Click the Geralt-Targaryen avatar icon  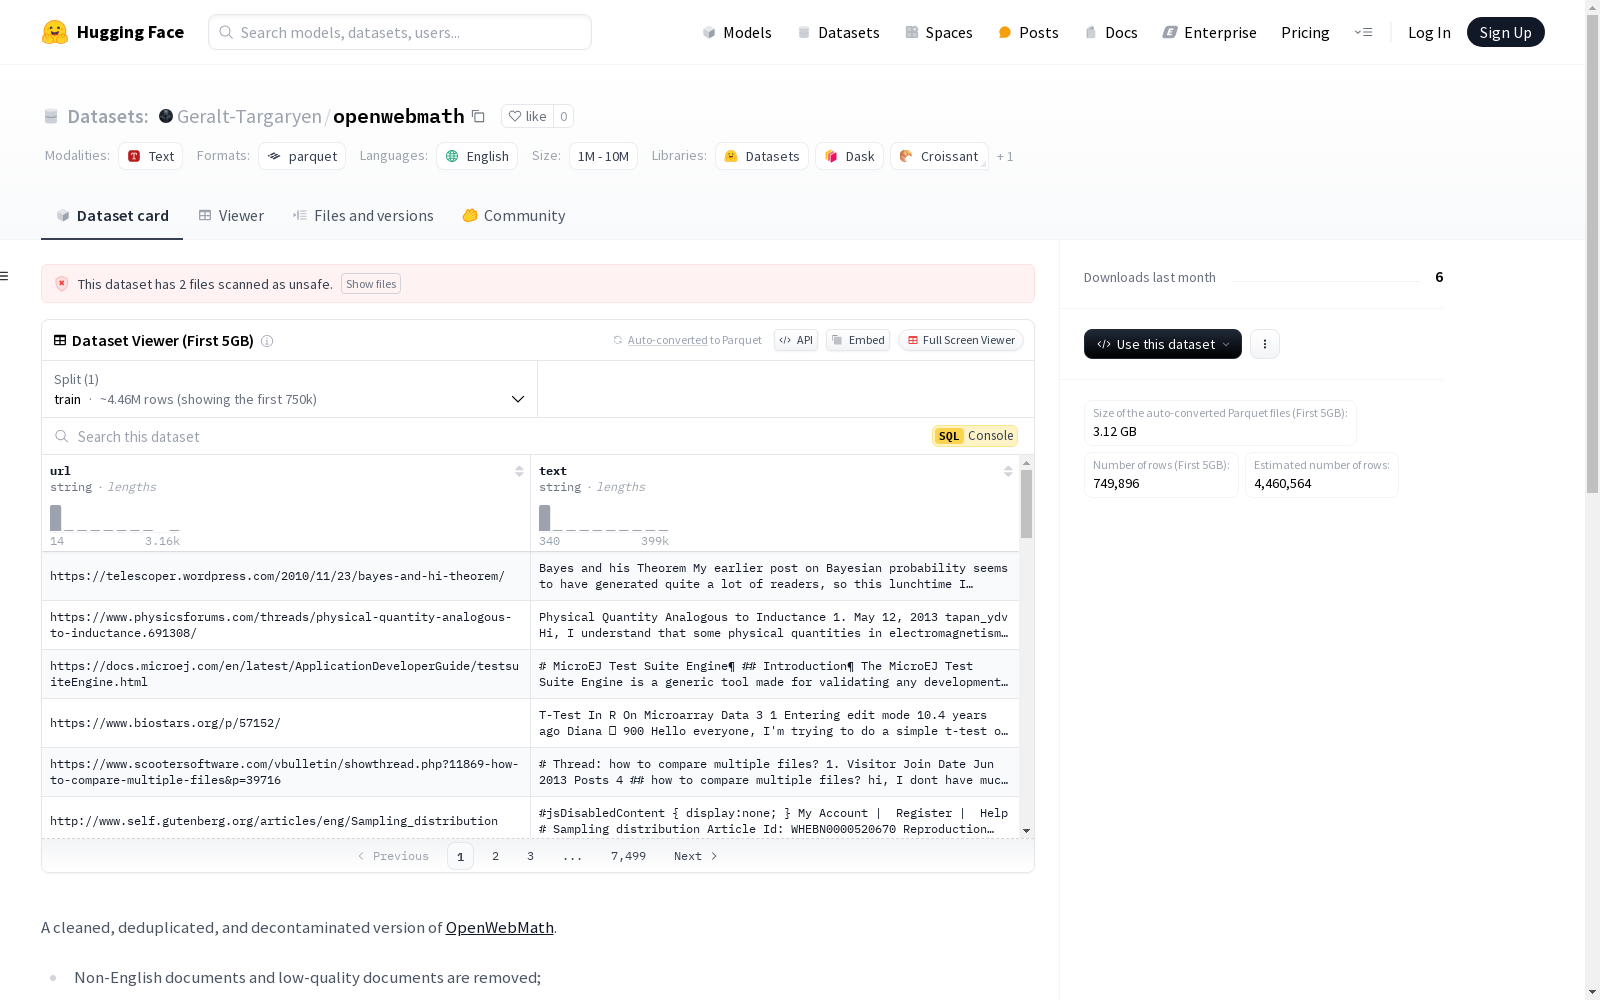coord(166,116)
